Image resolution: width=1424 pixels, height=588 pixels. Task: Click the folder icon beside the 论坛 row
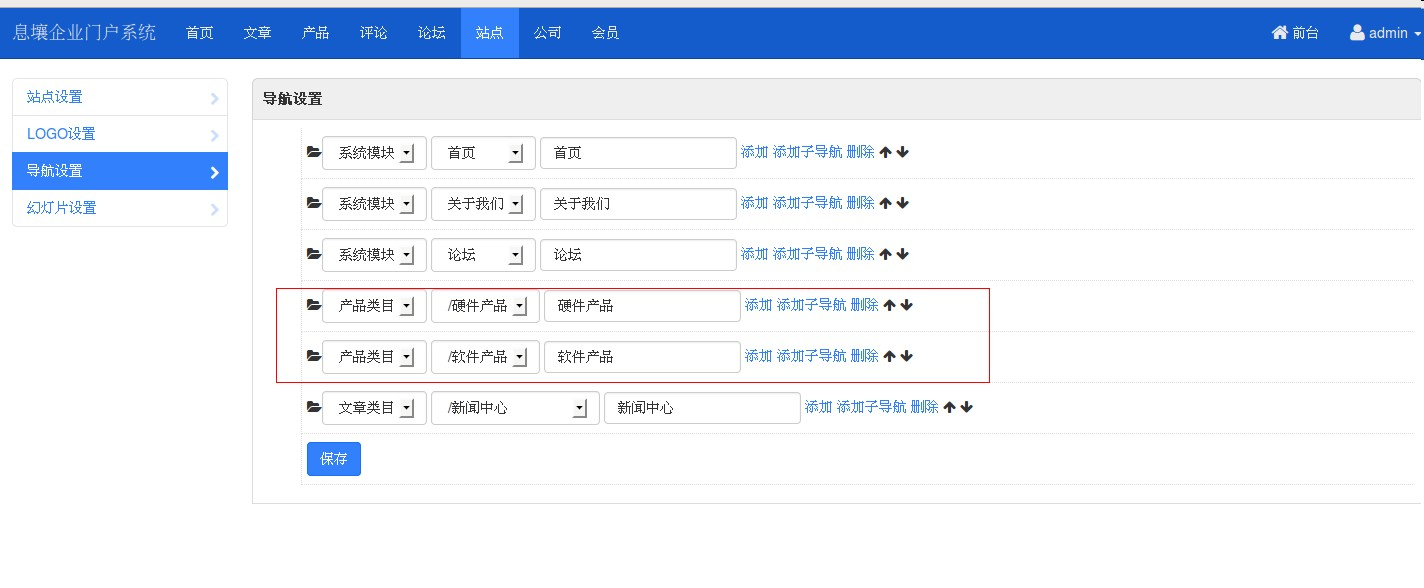[313, 254]
